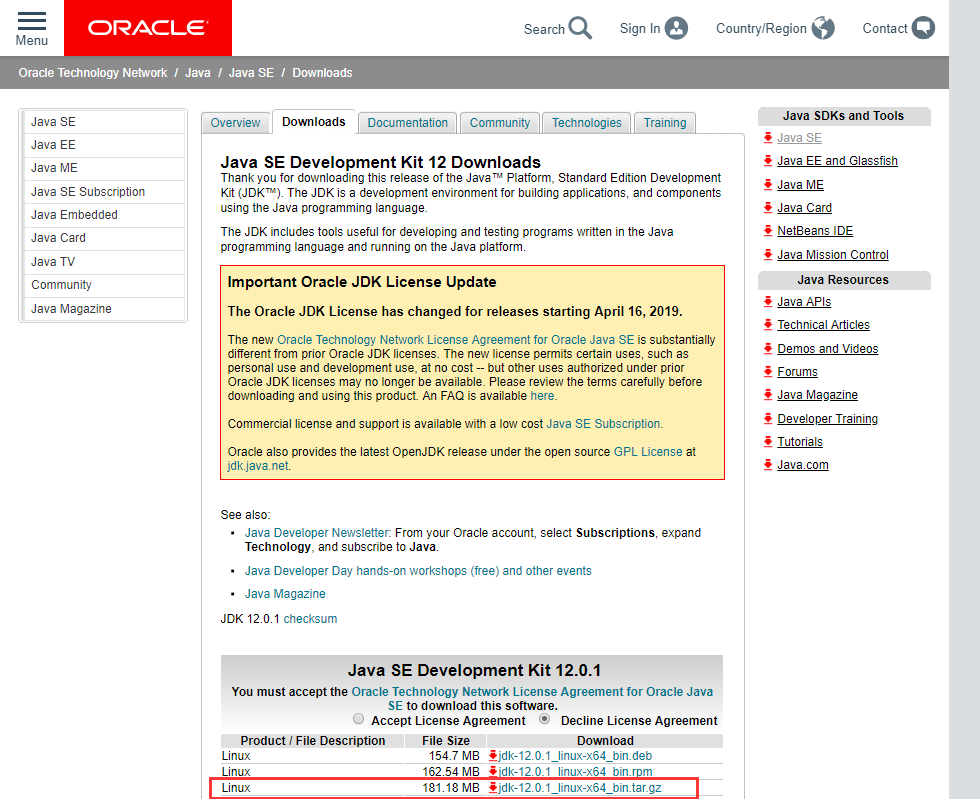
Task: Click the Oracle logo
Action: [148, 28]
